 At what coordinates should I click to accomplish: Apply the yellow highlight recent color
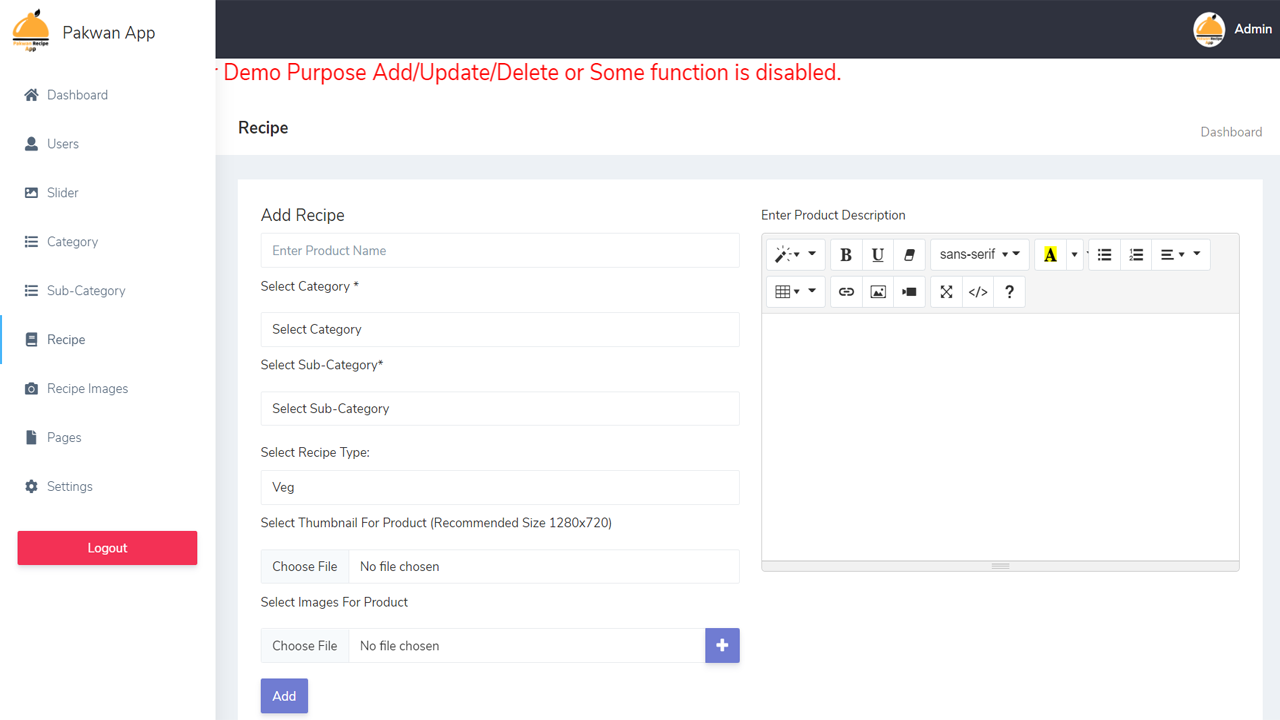(1050, 255)
